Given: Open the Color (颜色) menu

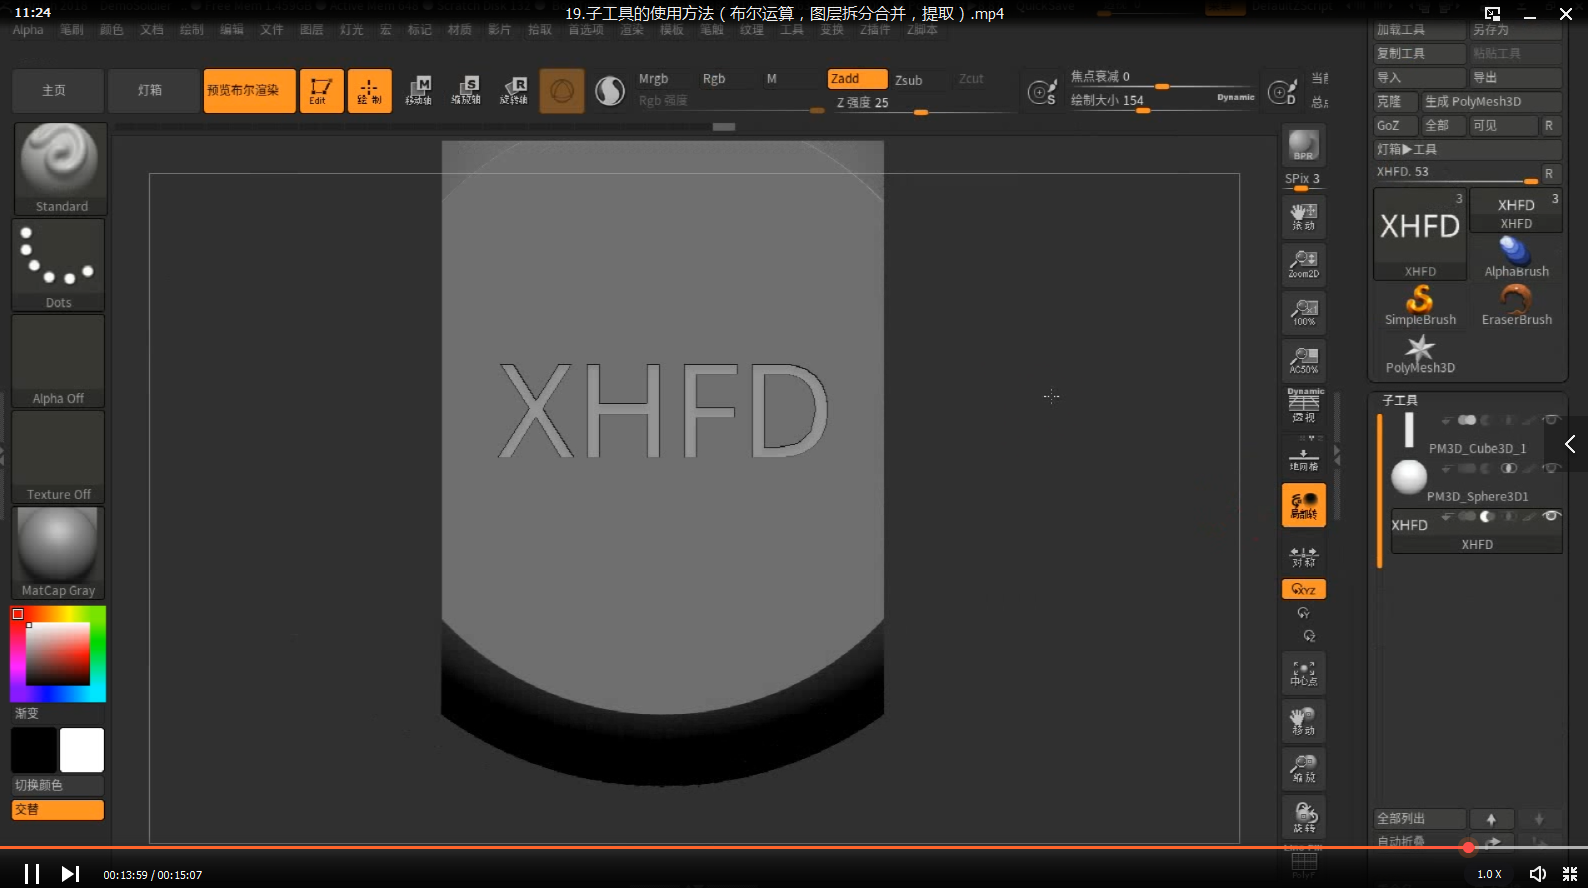Looking at the screenshot, I should (x=111, y=30).
